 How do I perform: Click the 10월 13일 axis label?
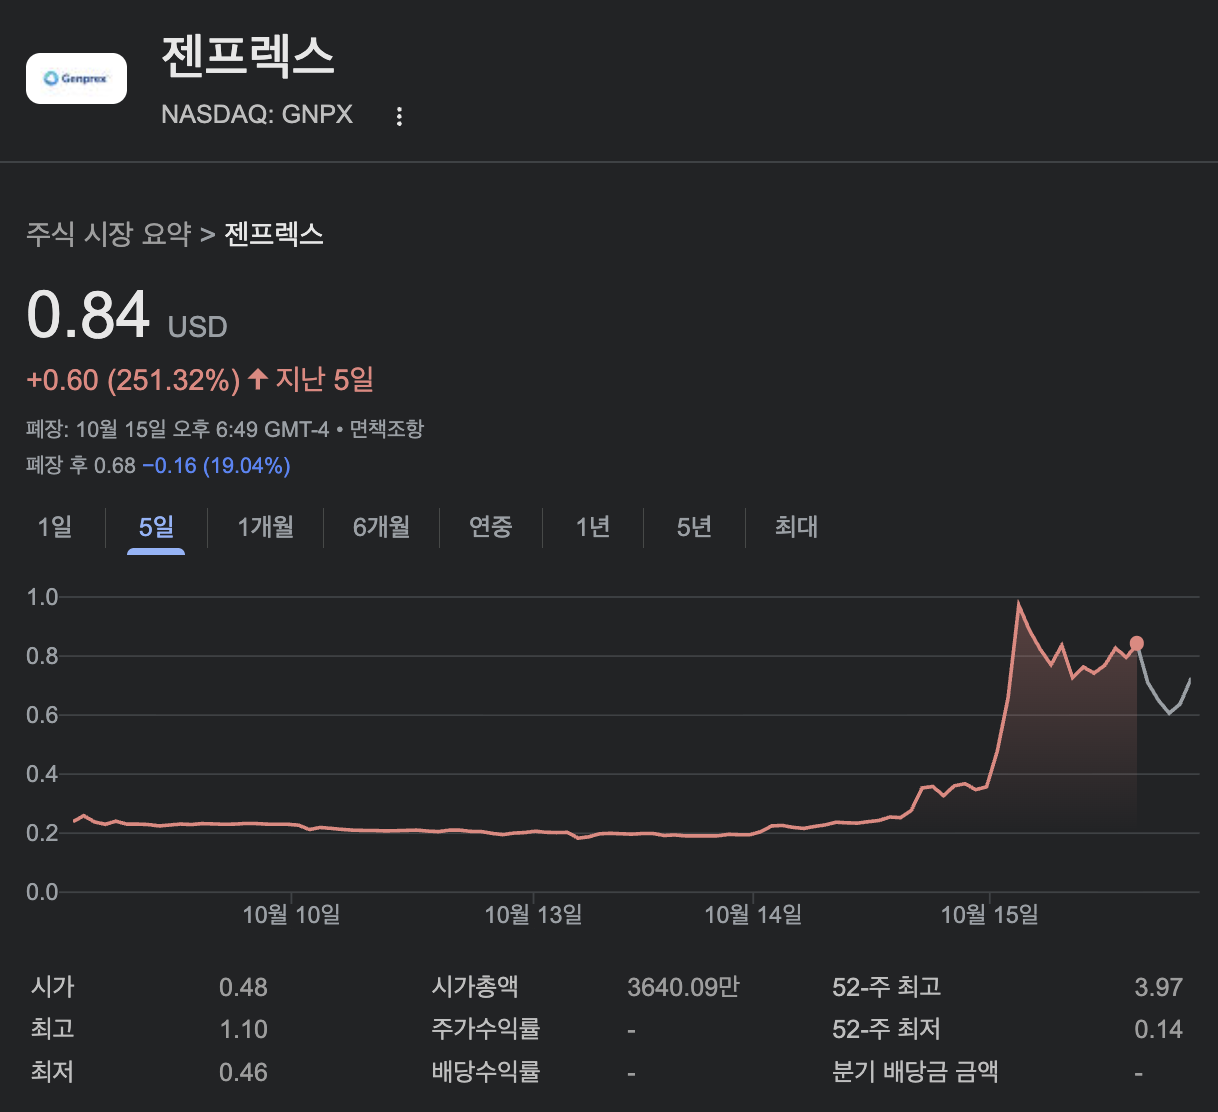tap(533, 914)
